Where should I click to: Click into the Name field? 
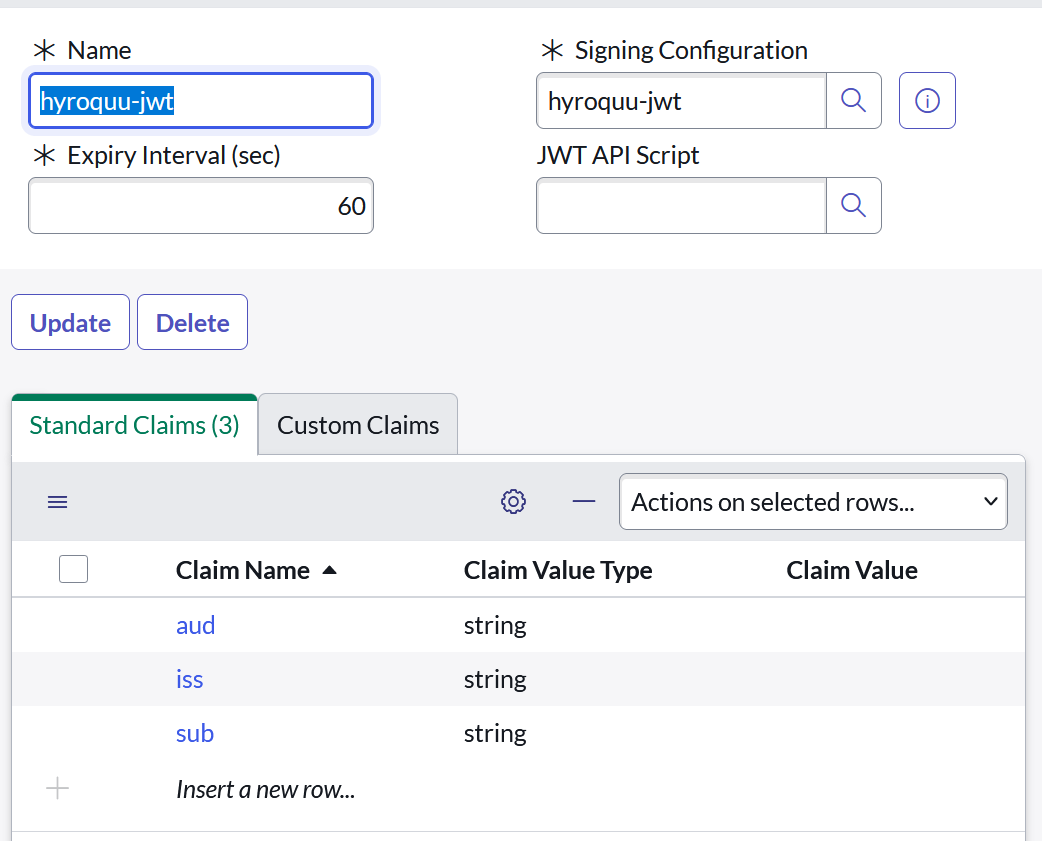click(x=200, y=100)
